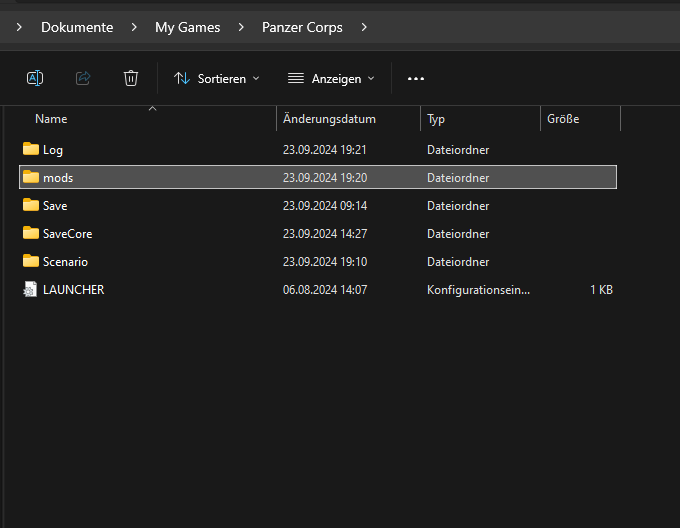Viewport: 680px width, 528px height.
Task: Click Dateiordner type in mods row
Action: (458, 178)
